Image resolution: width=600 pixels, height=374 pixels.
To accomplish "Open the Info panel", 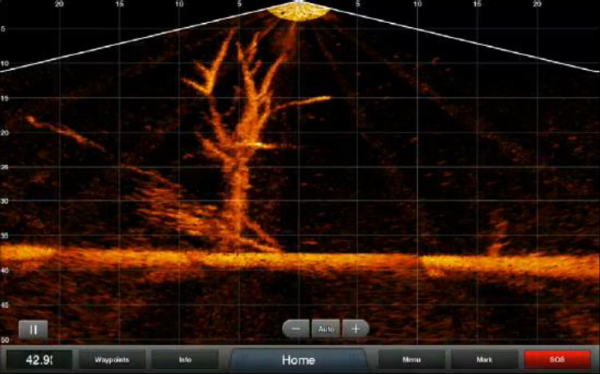I will click(x=185, y=360).
